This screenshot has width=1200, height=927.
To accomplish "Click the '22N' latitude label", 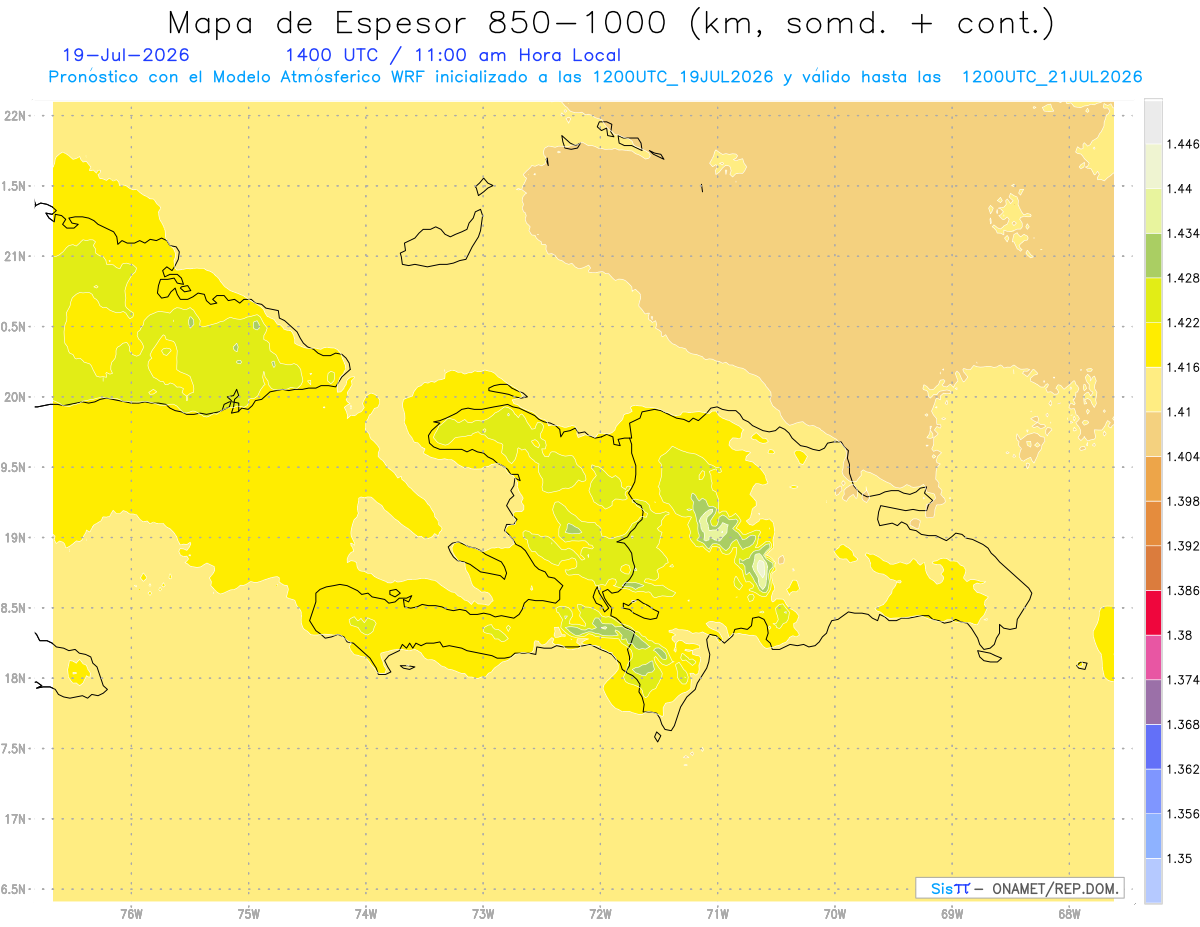I will [x=14, y=115].
